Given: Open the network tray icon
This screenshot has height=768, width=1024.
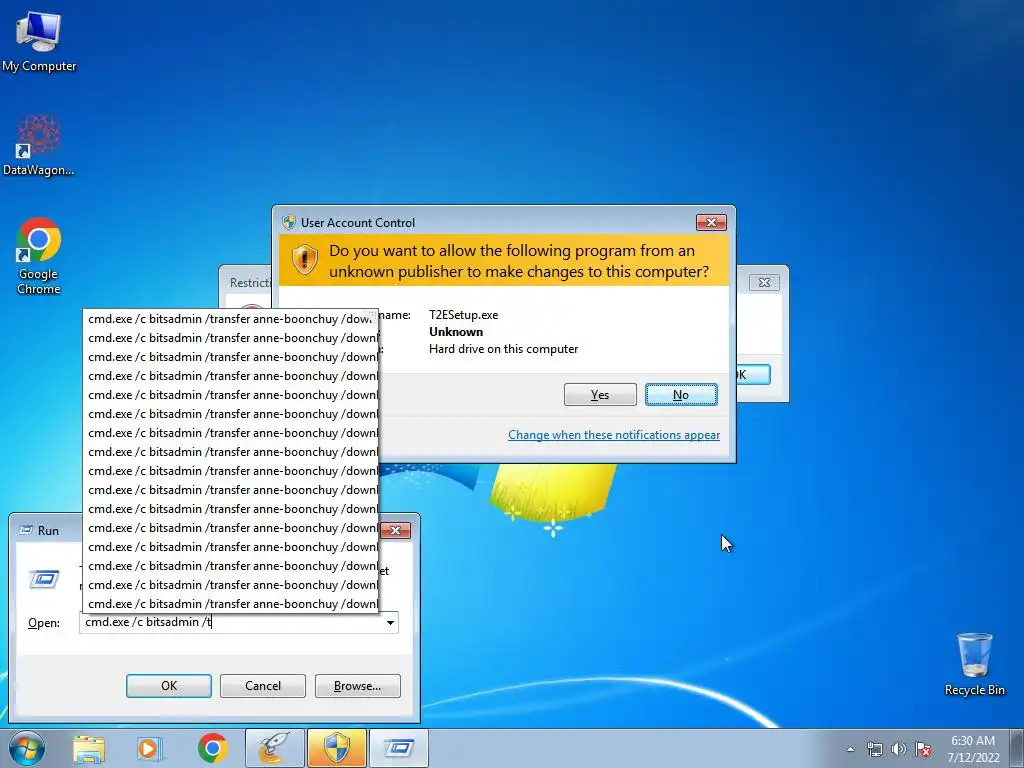Looking at the screenshot, I should click(874, 749).
